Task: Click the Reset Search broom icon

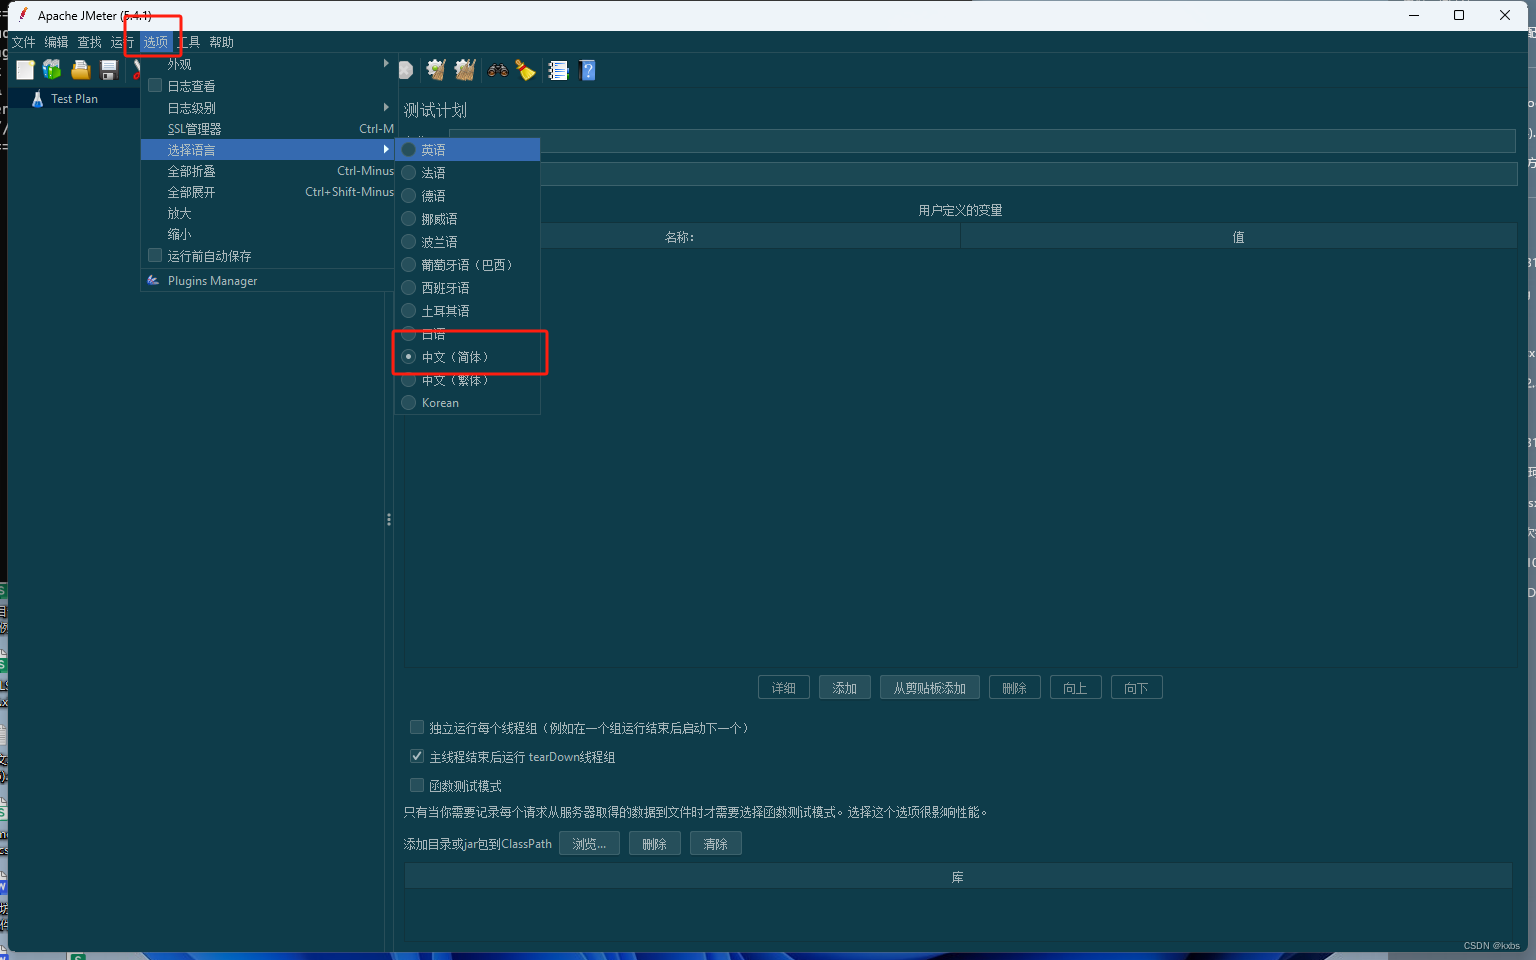Action: coord(525,70)
